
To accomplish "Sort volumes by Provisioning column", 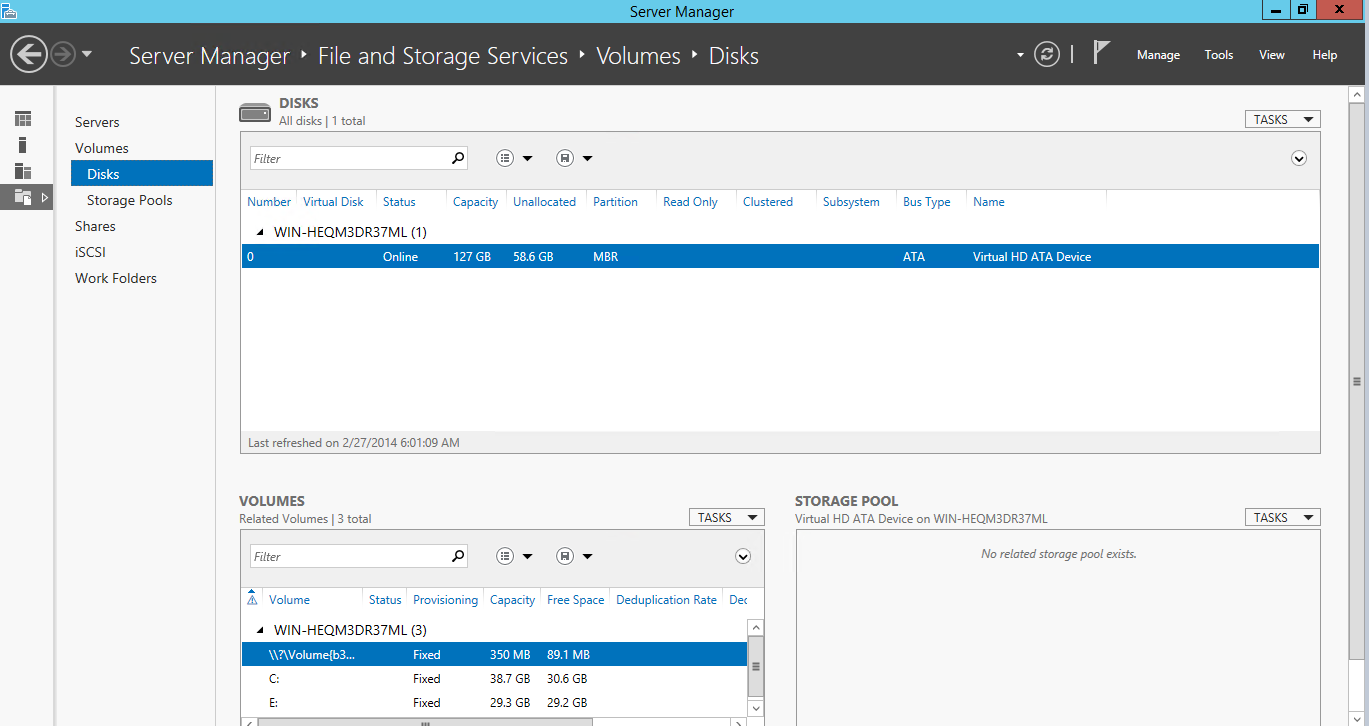I will click(x=445, y=600).
